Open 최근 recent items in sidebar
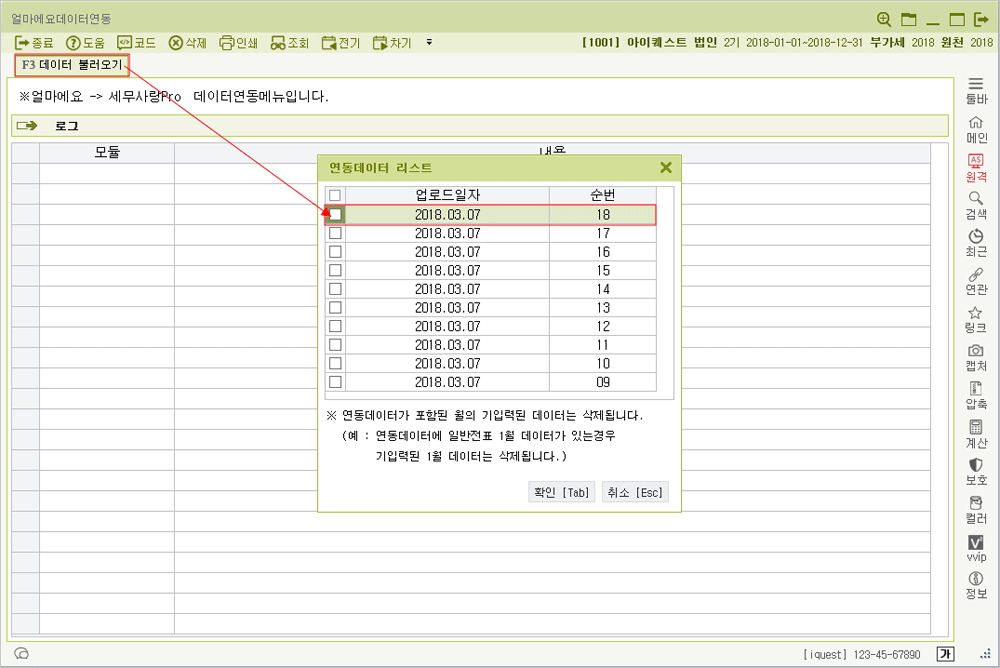 point(976,244)
